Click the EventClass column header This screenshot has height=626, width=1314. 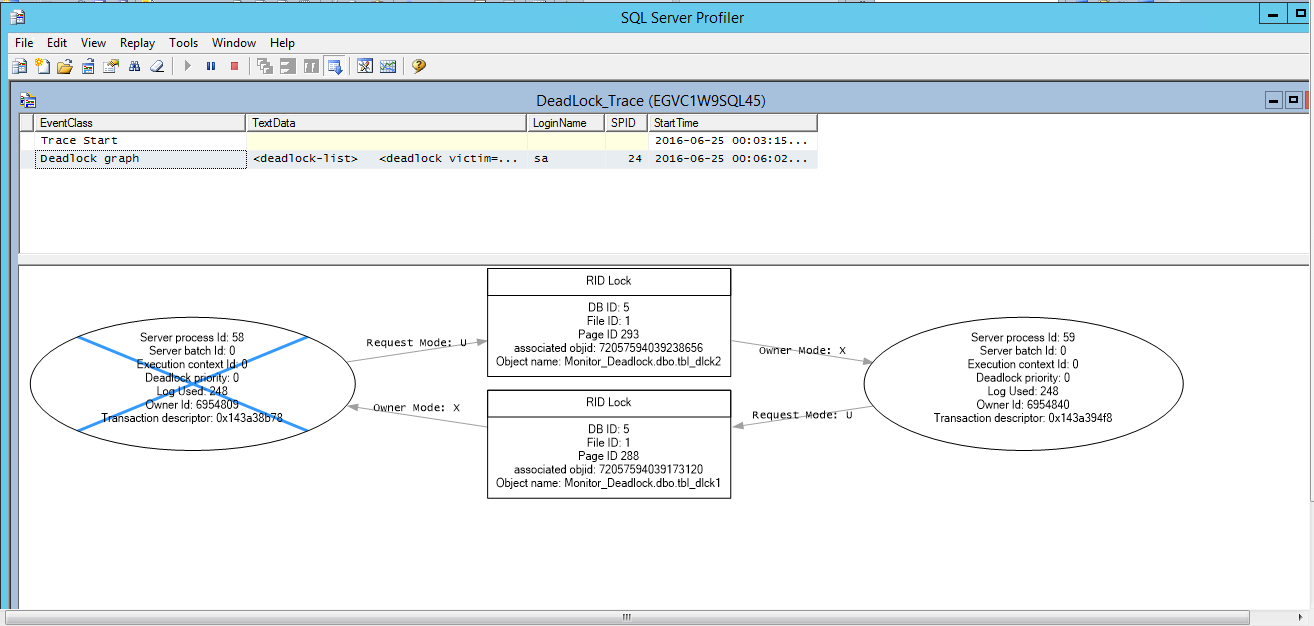(x=140, y=123)
